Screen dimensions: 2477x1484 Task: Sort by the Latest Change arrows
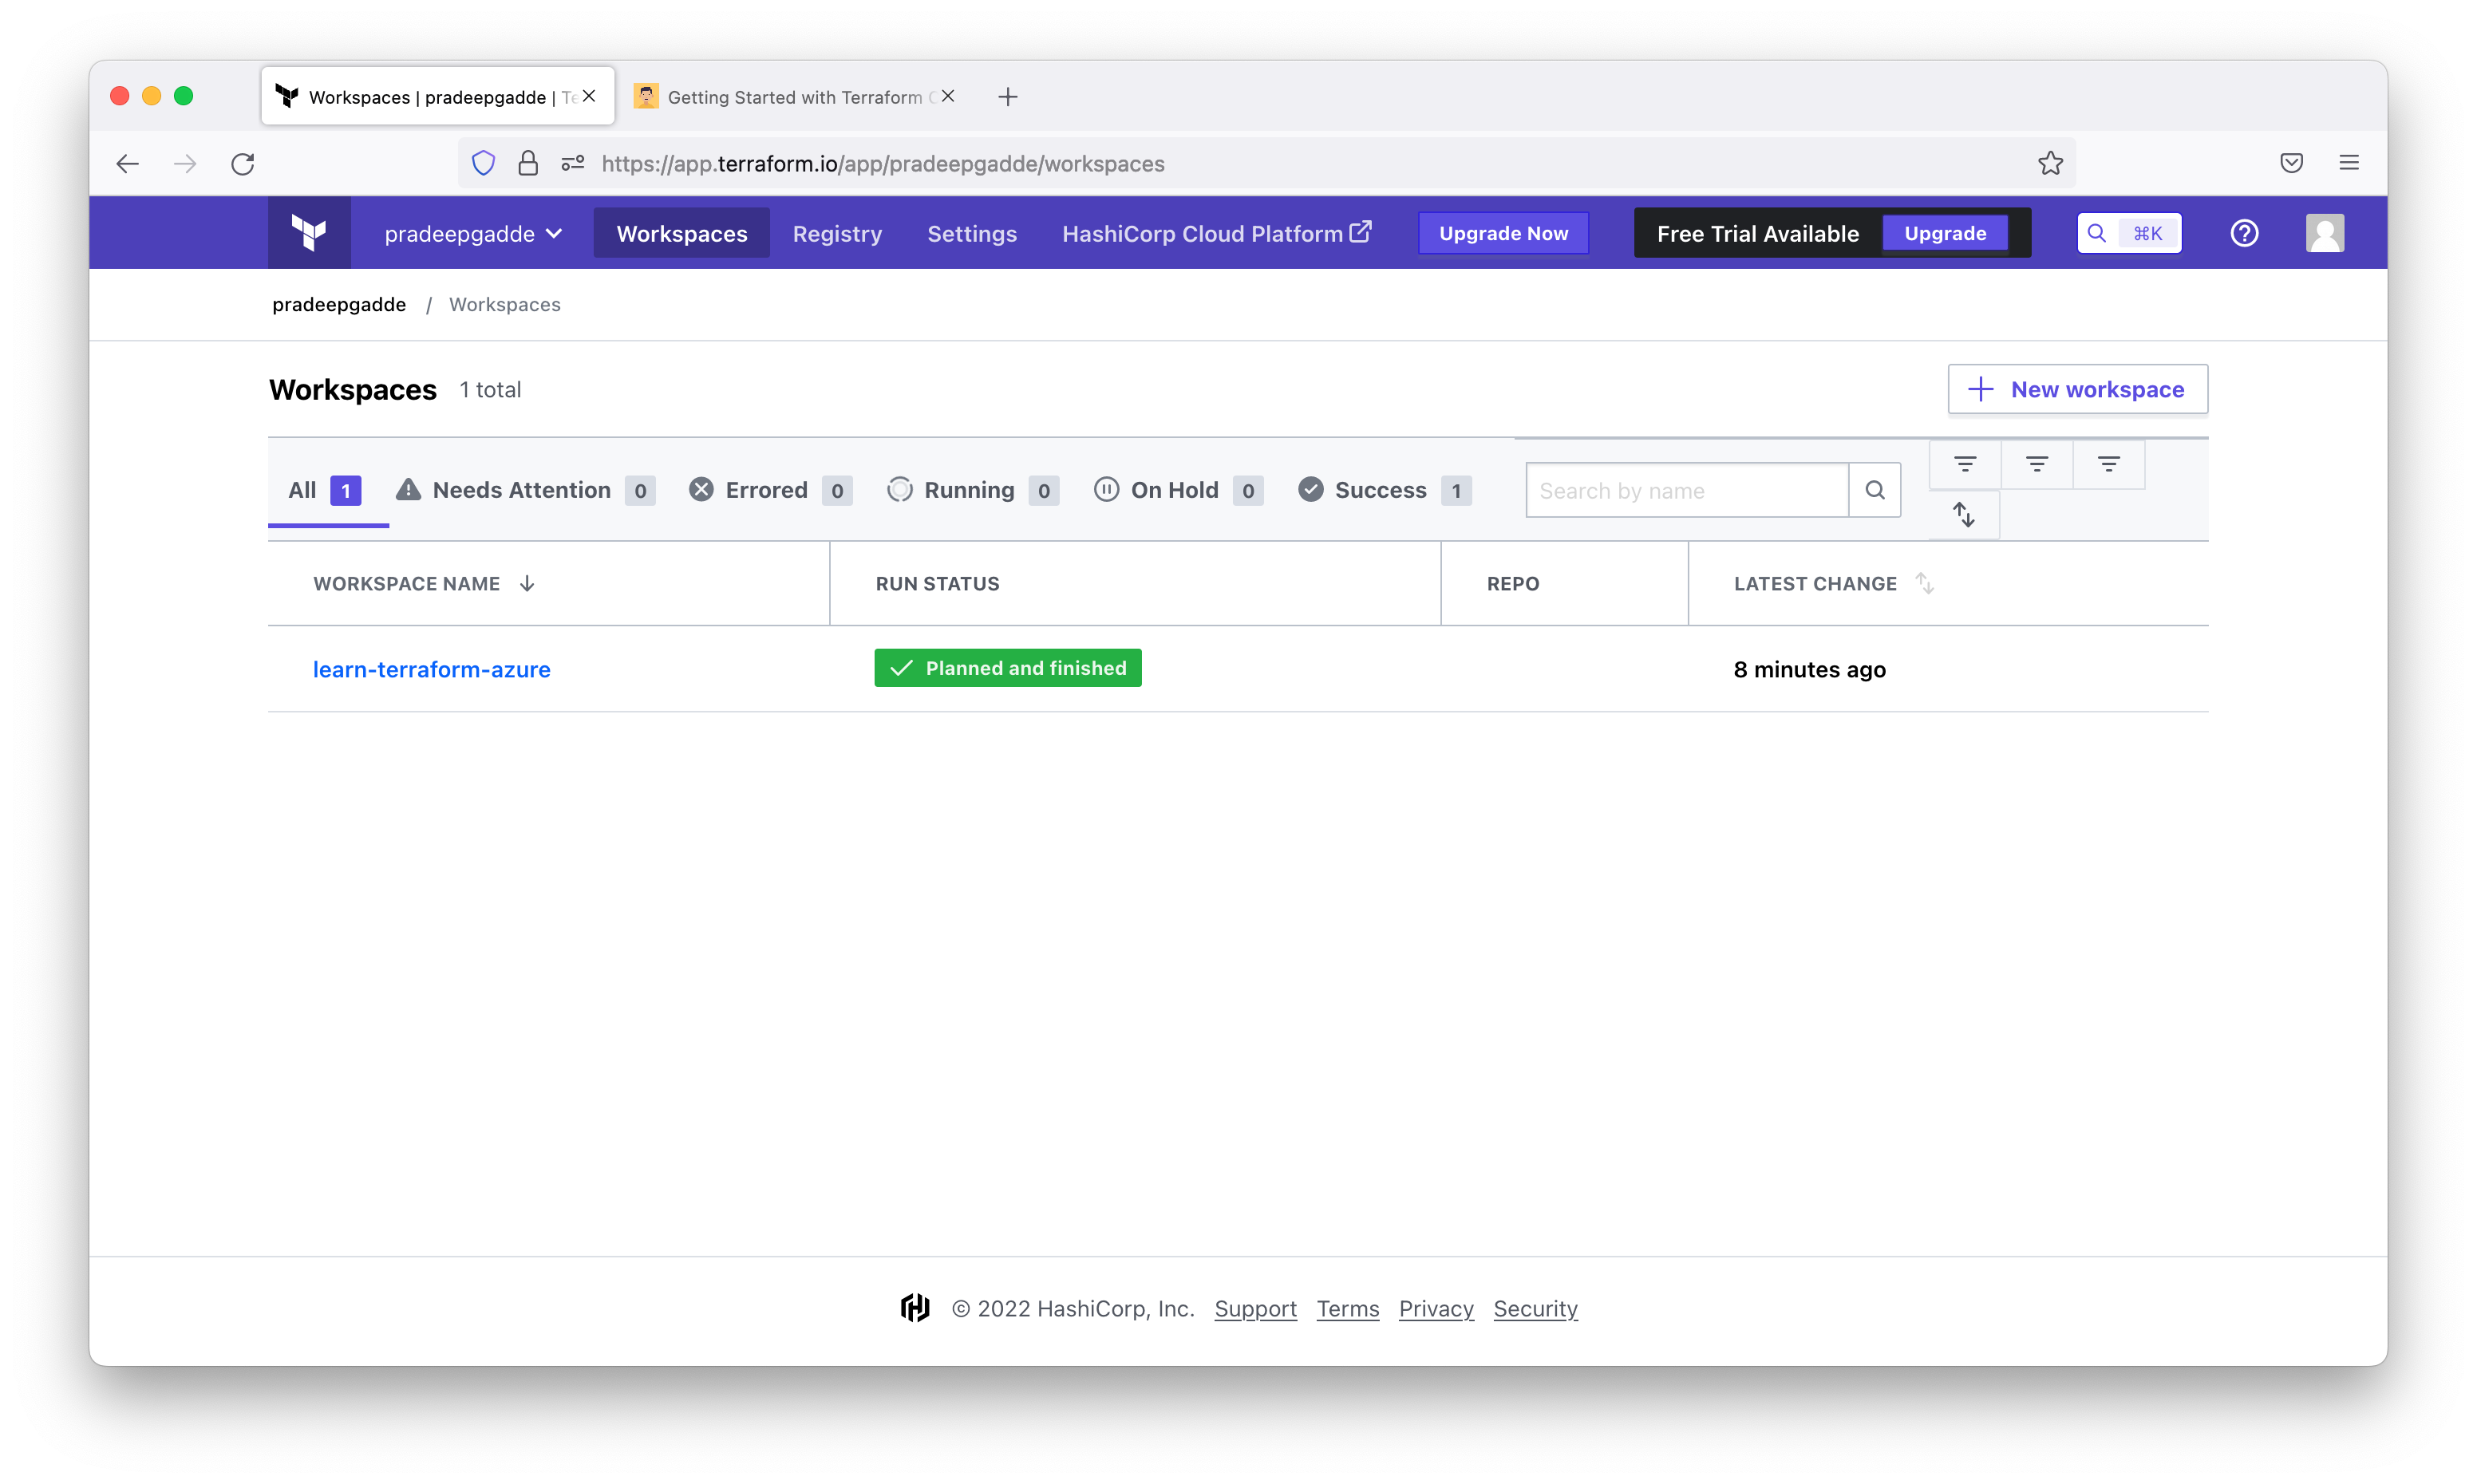tap(1925, 583)
